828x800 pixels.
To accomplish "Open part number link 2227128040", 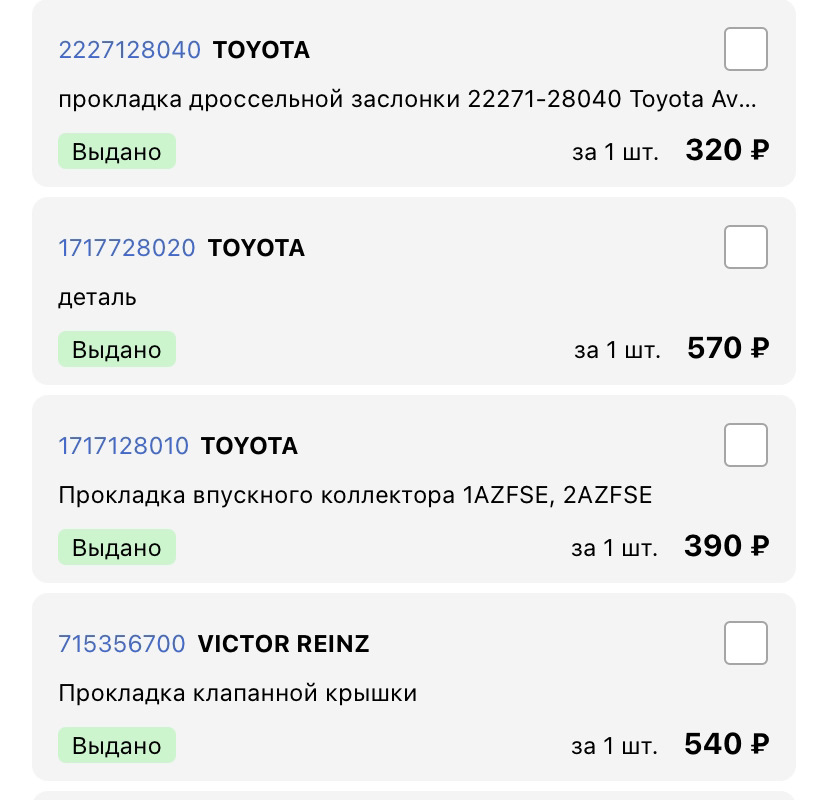I will coord(130,49).
